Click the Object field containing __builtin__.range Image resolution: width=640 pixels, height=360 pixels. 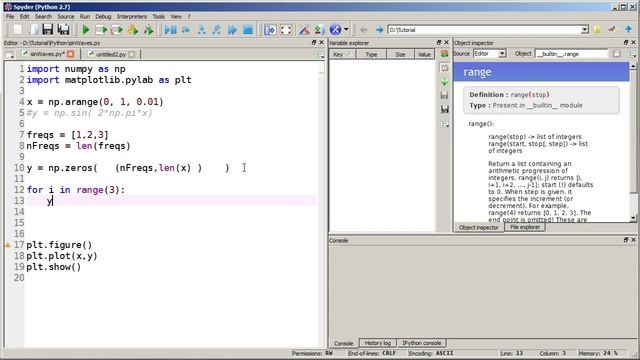571,54
